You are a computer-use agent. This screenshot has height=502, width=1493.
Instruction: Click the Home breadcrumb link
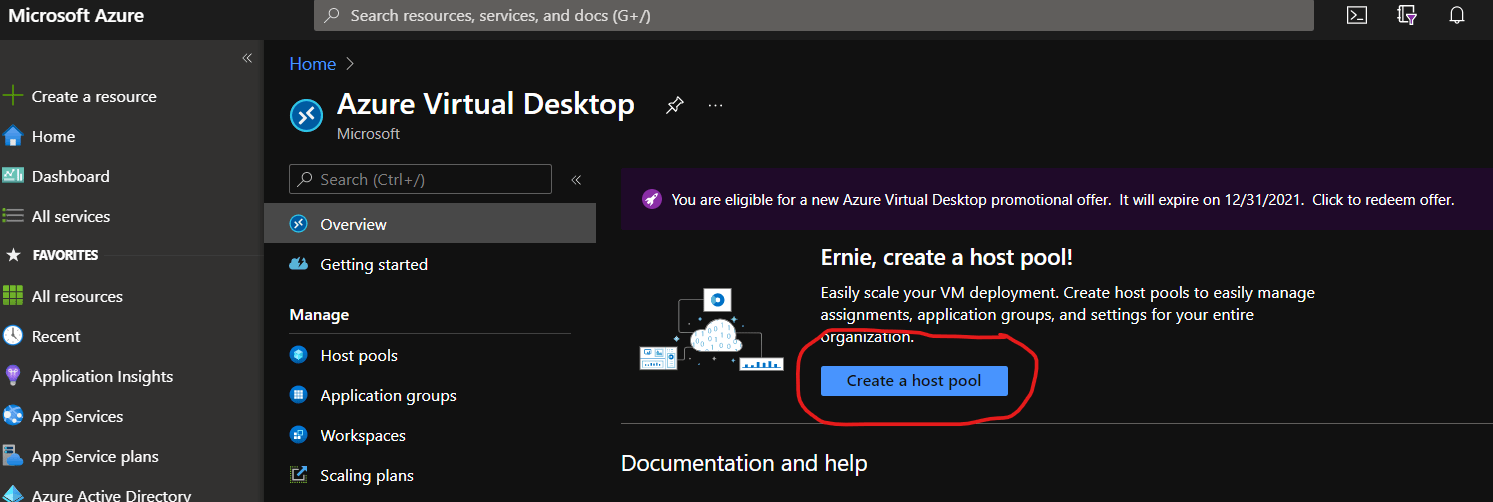pos(312,63)
